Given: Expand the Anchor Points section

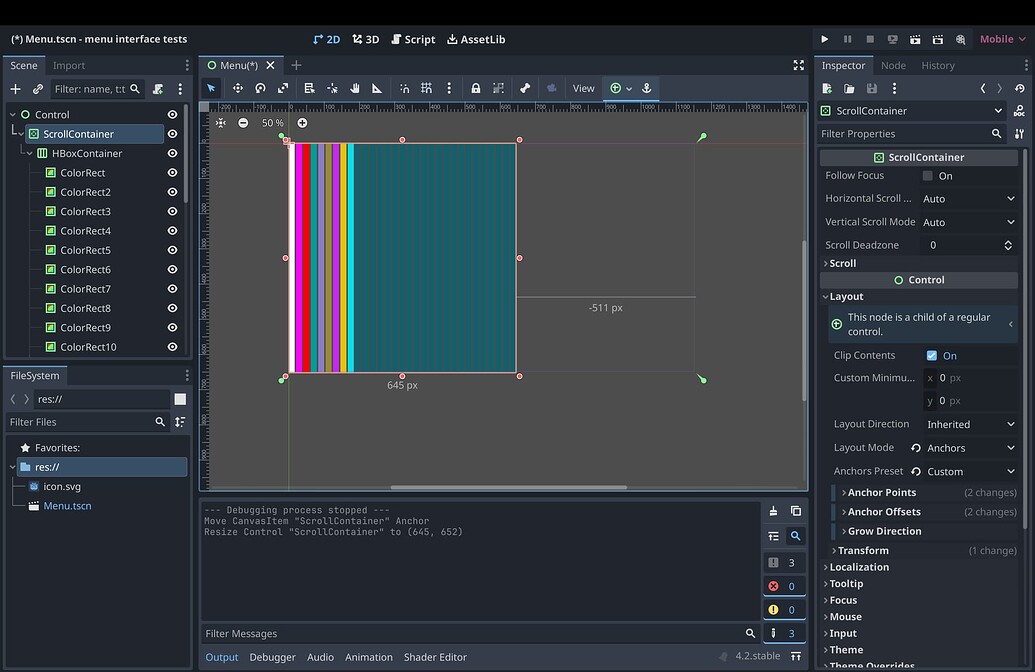Looking at the screenshot, I should pos(881,492).
